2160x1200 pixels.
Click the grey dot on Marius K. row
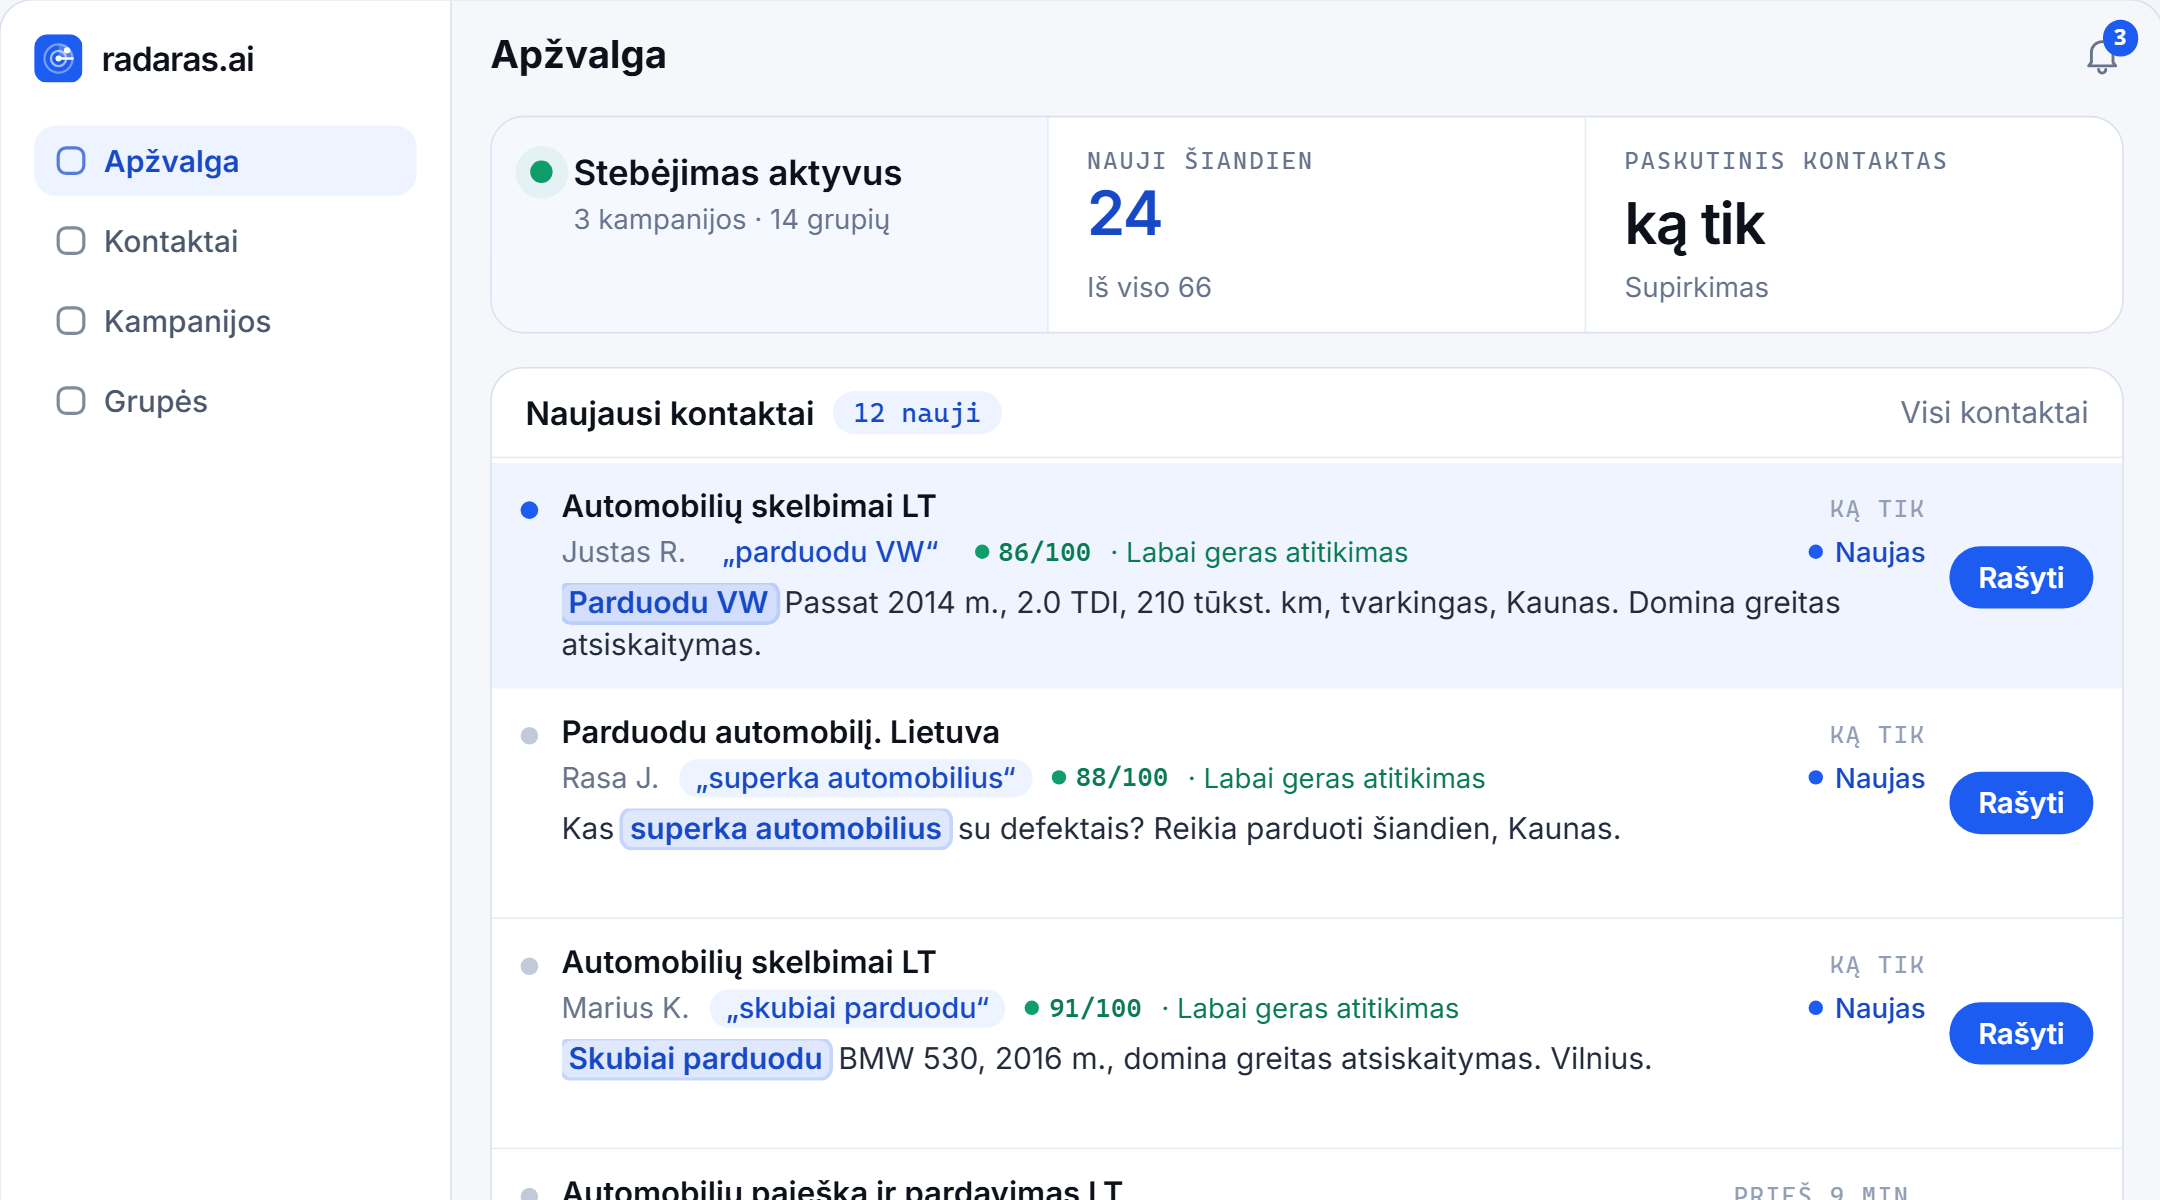point(530,966)
